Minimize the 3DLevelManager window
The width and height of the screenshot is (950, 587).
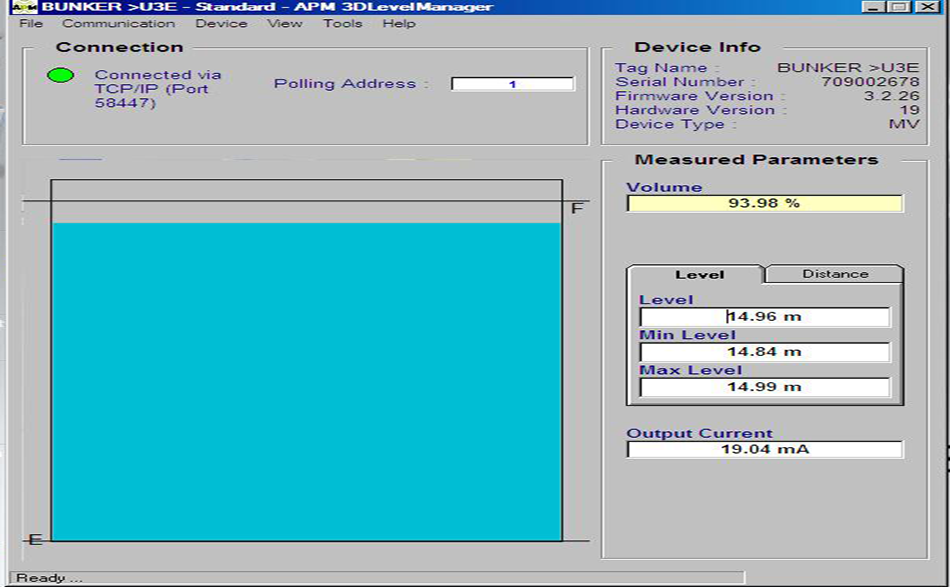coord(872,7)
